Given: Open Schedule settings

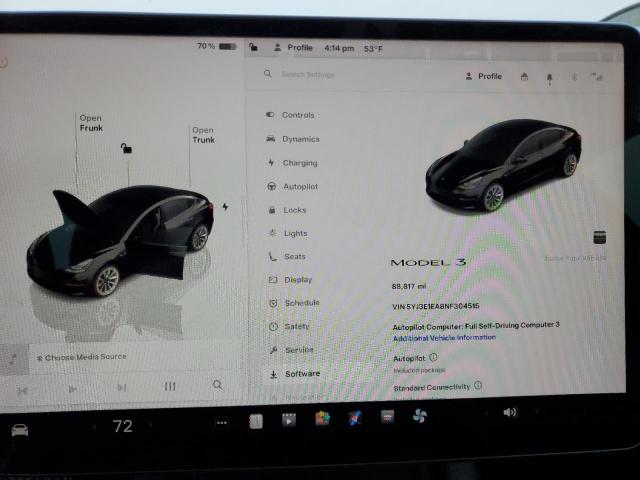Looking at the screenshot, I should [294, 303].
